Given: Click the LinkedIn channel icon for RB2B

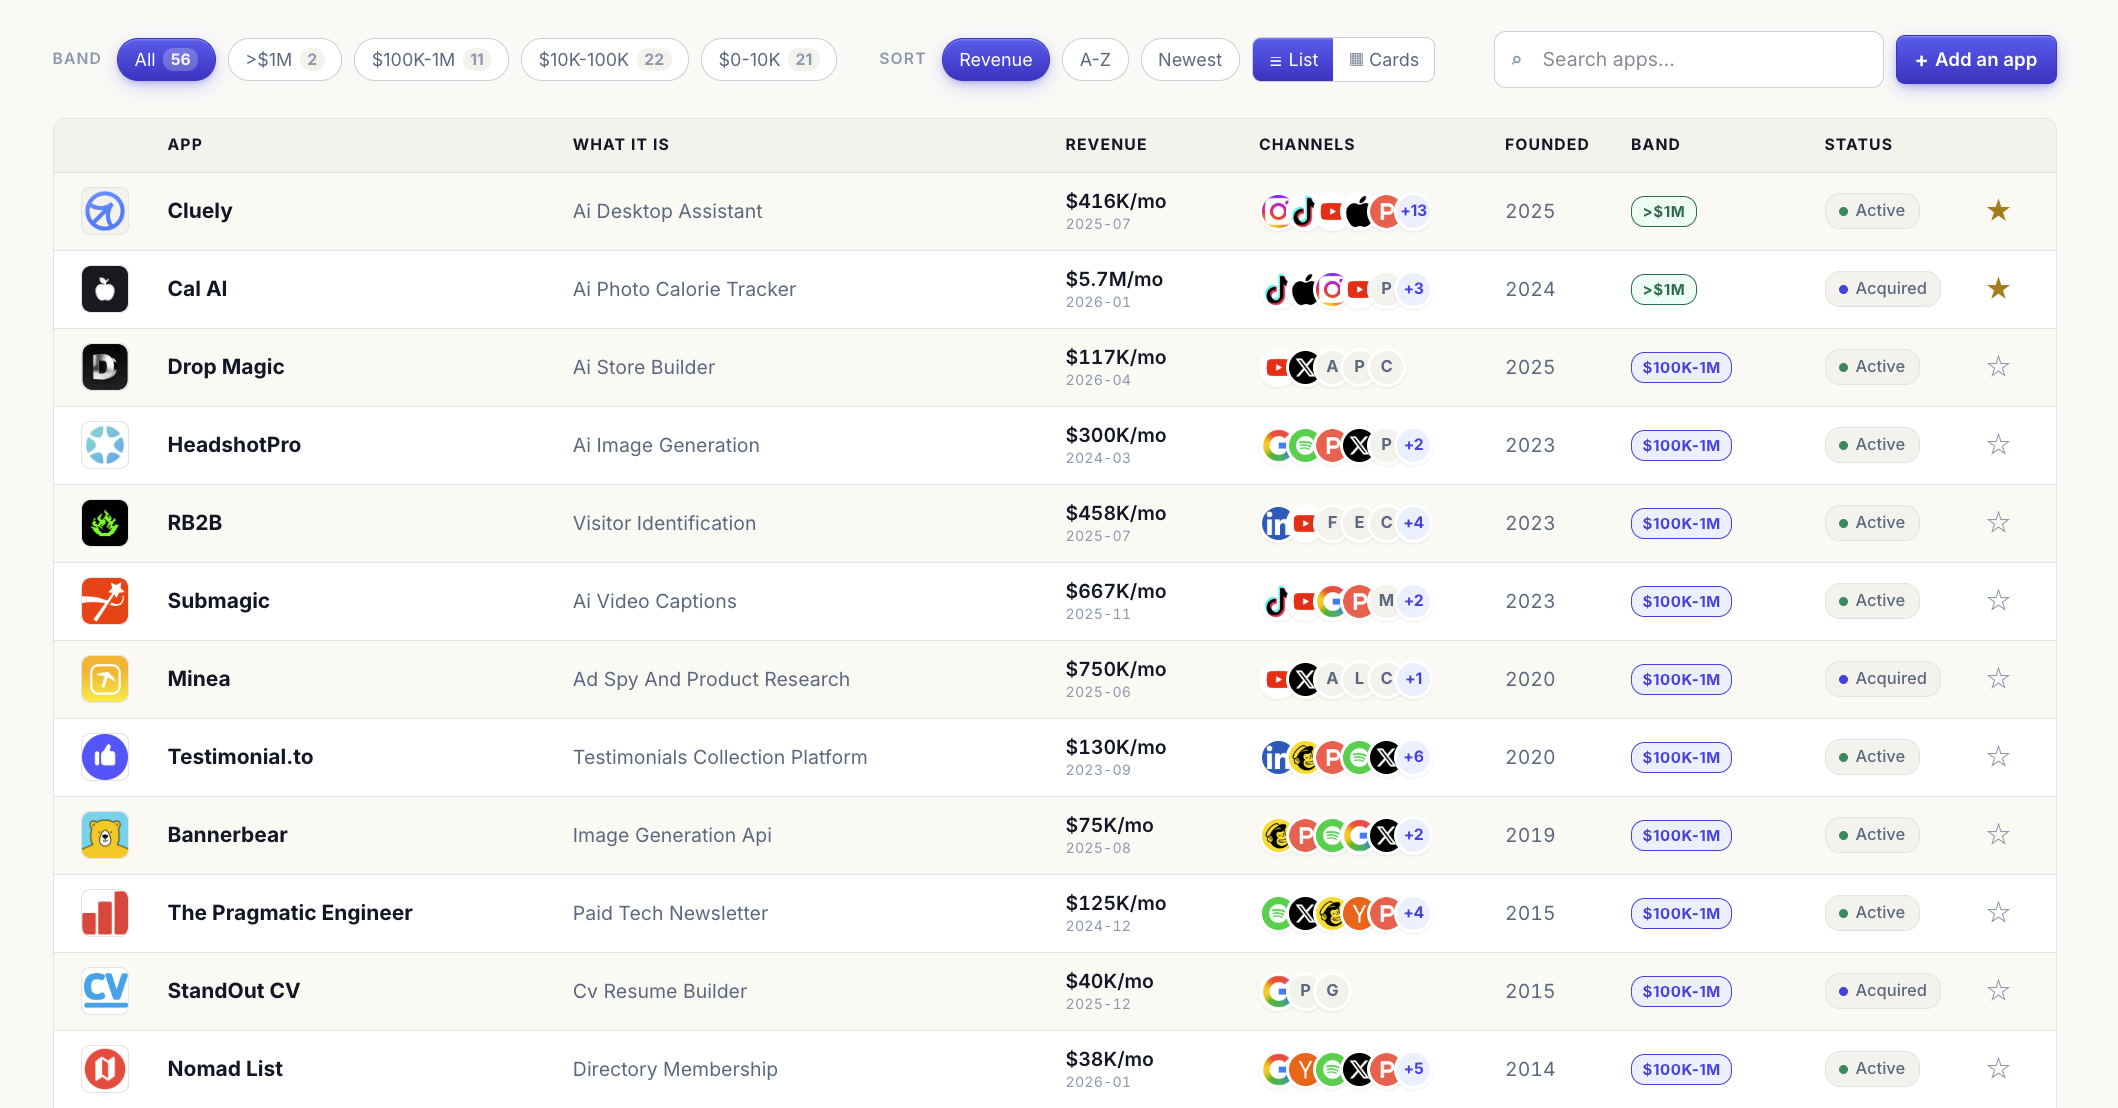Looking at the screenshot, I should pos(1277,523).
